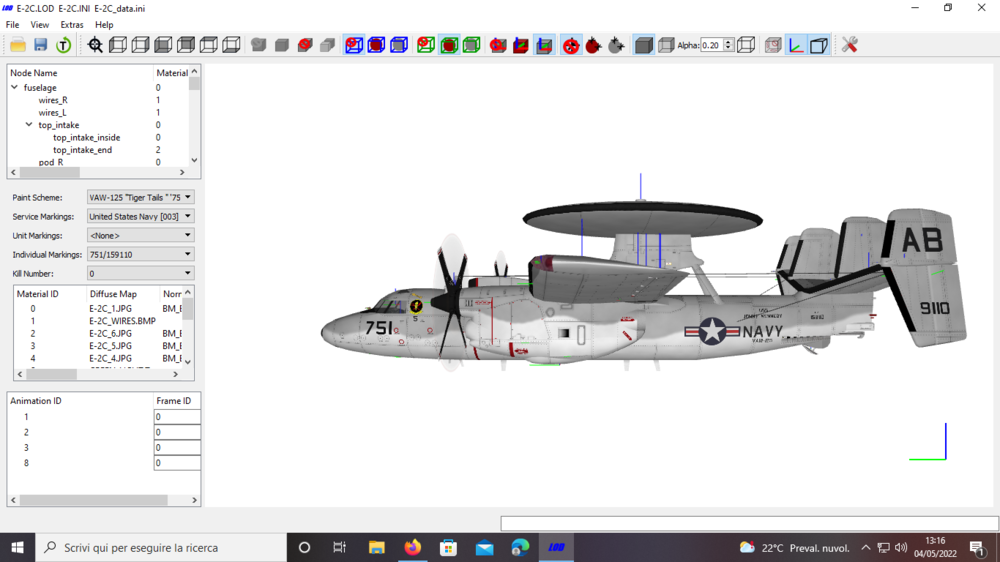This screenshot has height=562, width=1000.
Task: Open the Unit Markings dropdown
Action: (140, 235)
